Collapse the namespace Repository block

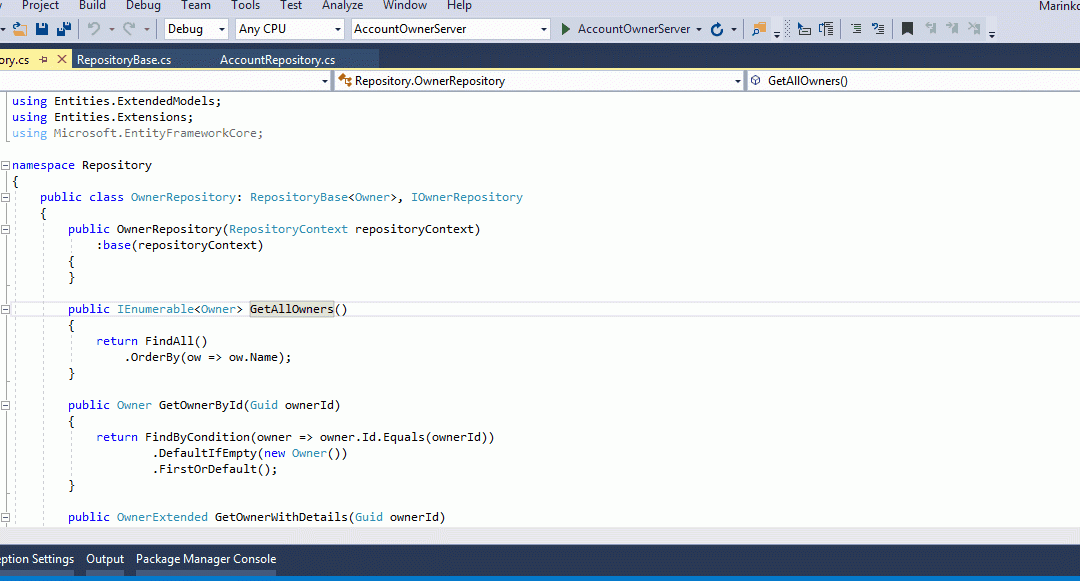click(x=5, y=165)
